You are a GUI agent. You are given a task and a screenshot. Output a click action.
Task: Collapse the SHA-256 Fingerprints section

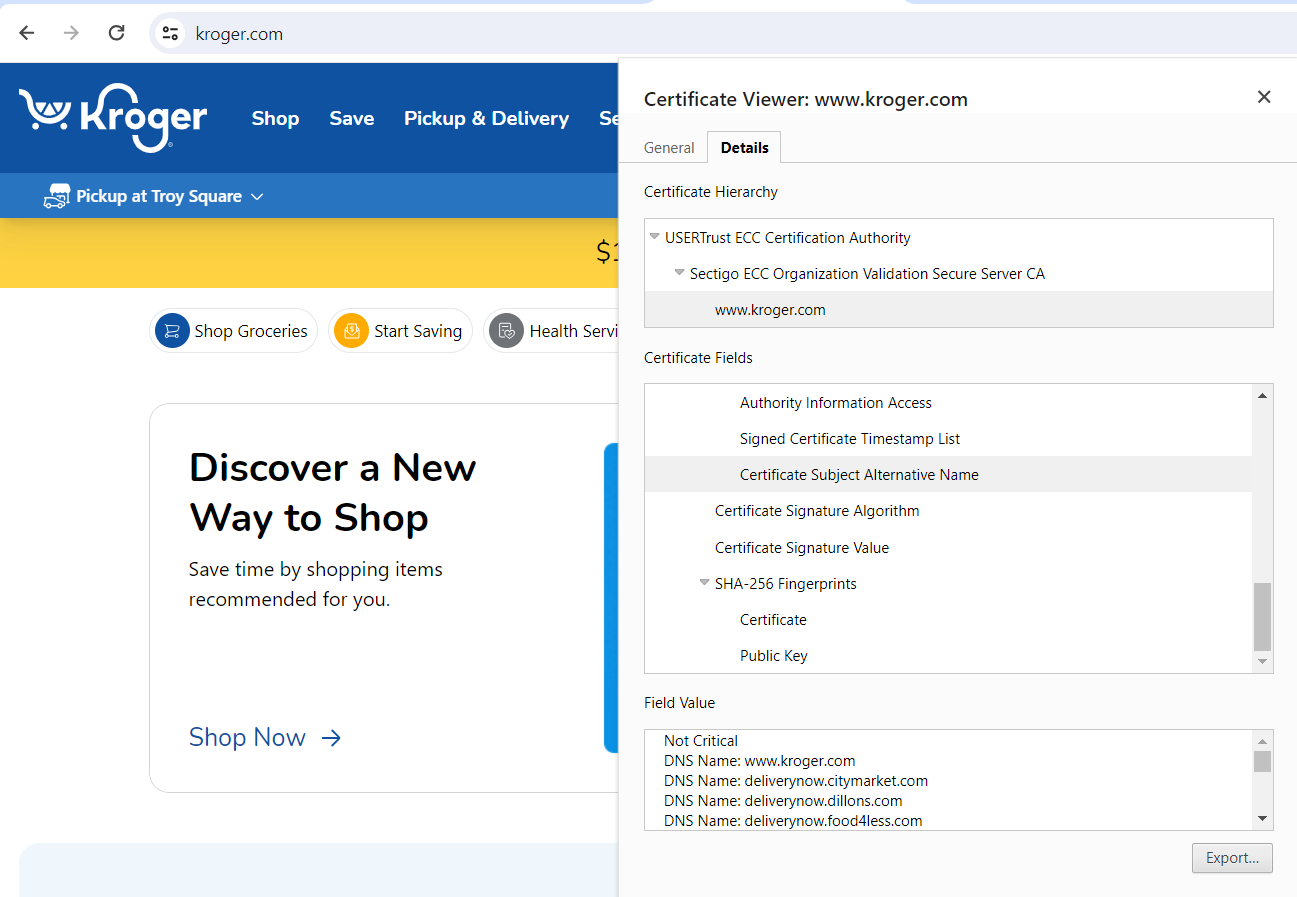coord(704,583)
